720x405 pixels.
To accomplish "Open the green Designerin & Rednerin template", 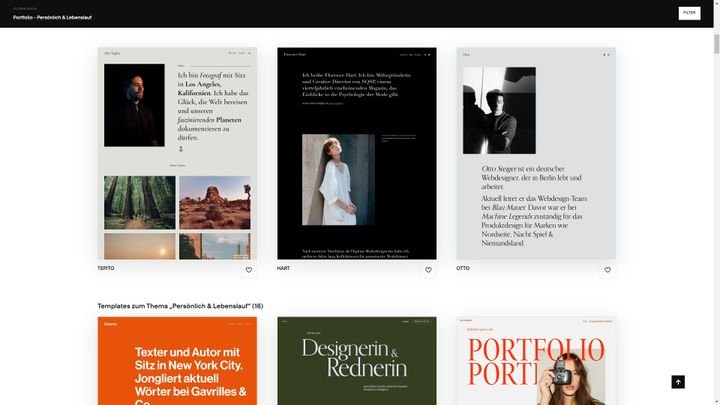I will pyautogui.click(x=357, y=361).
